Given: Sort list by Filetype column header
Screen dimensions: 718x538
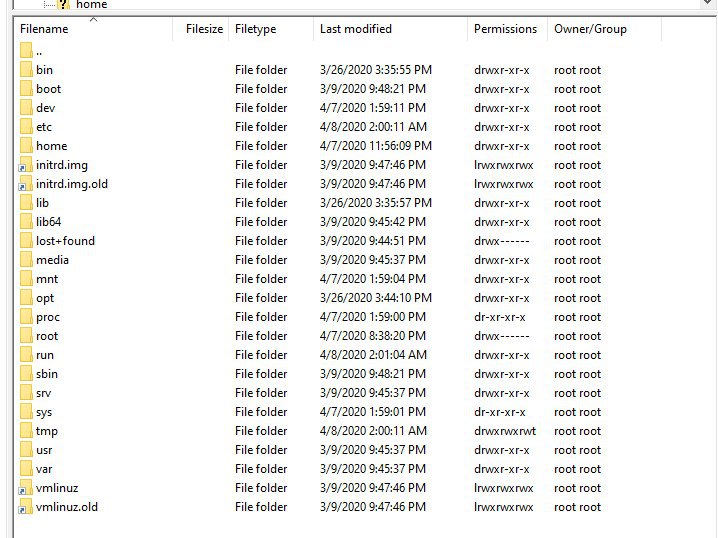Looking at the screenshot, I should pyautogui.click(x=271, y=29).
